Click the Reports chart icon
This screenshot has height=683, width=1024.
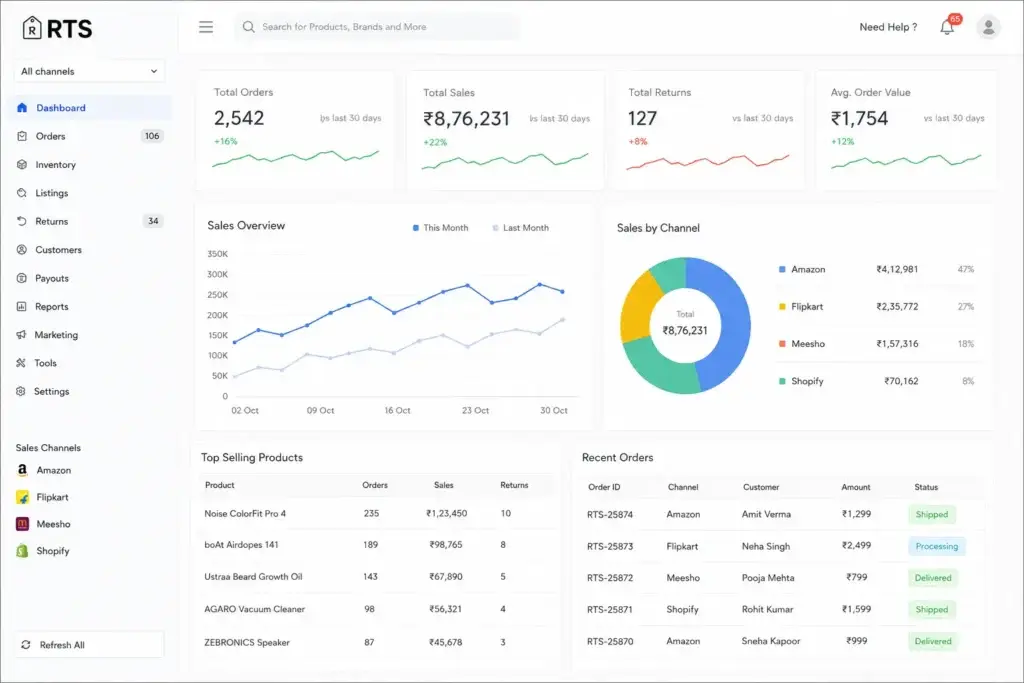click(22, 306)
